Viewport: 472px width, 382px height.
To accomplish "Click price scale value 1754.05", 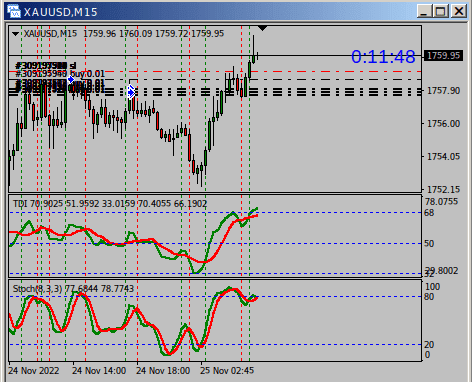I will point(443,156).
